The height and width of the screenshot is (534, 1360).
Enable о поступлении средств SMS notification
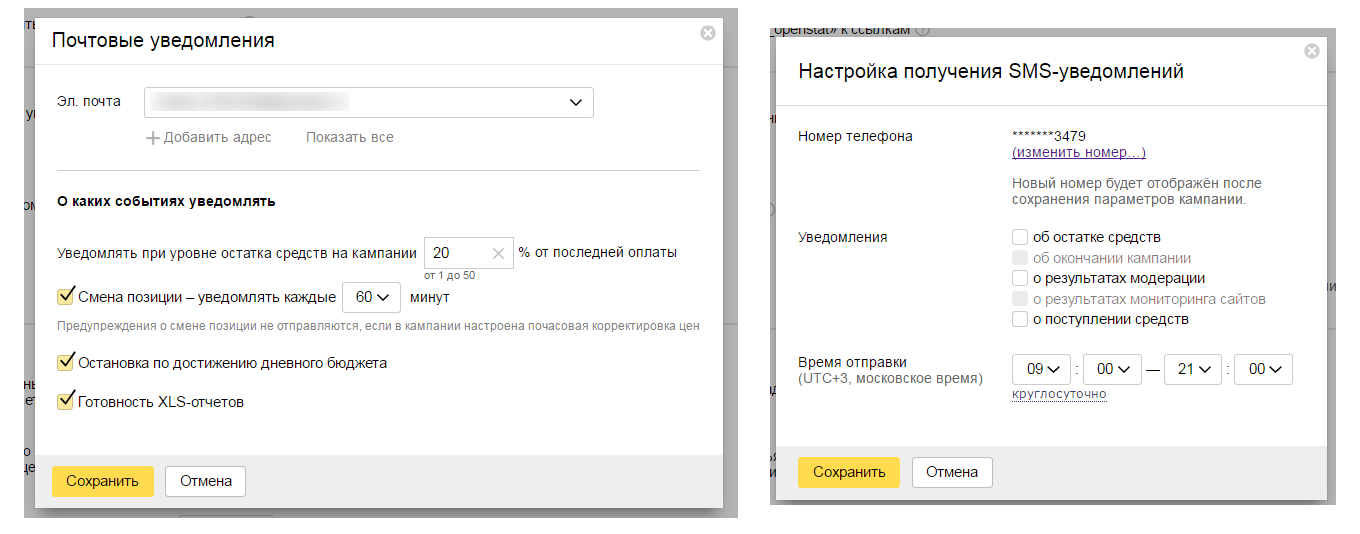(x=1020, y=320)
